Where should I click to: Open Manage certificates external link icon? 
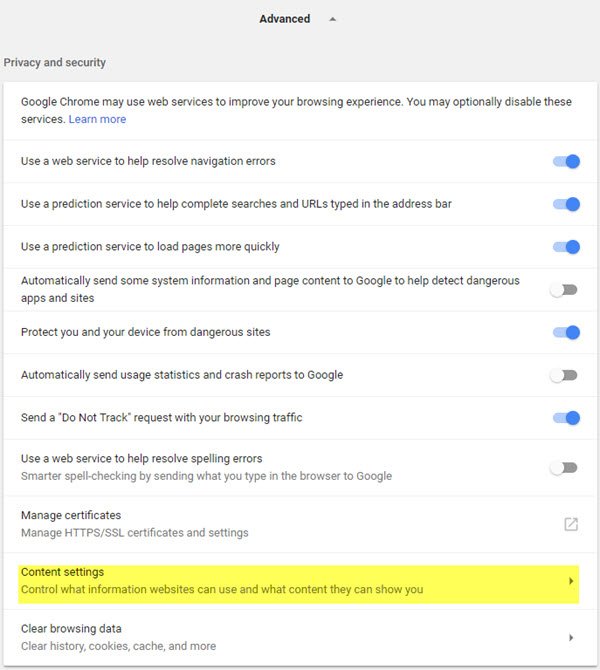571,524
